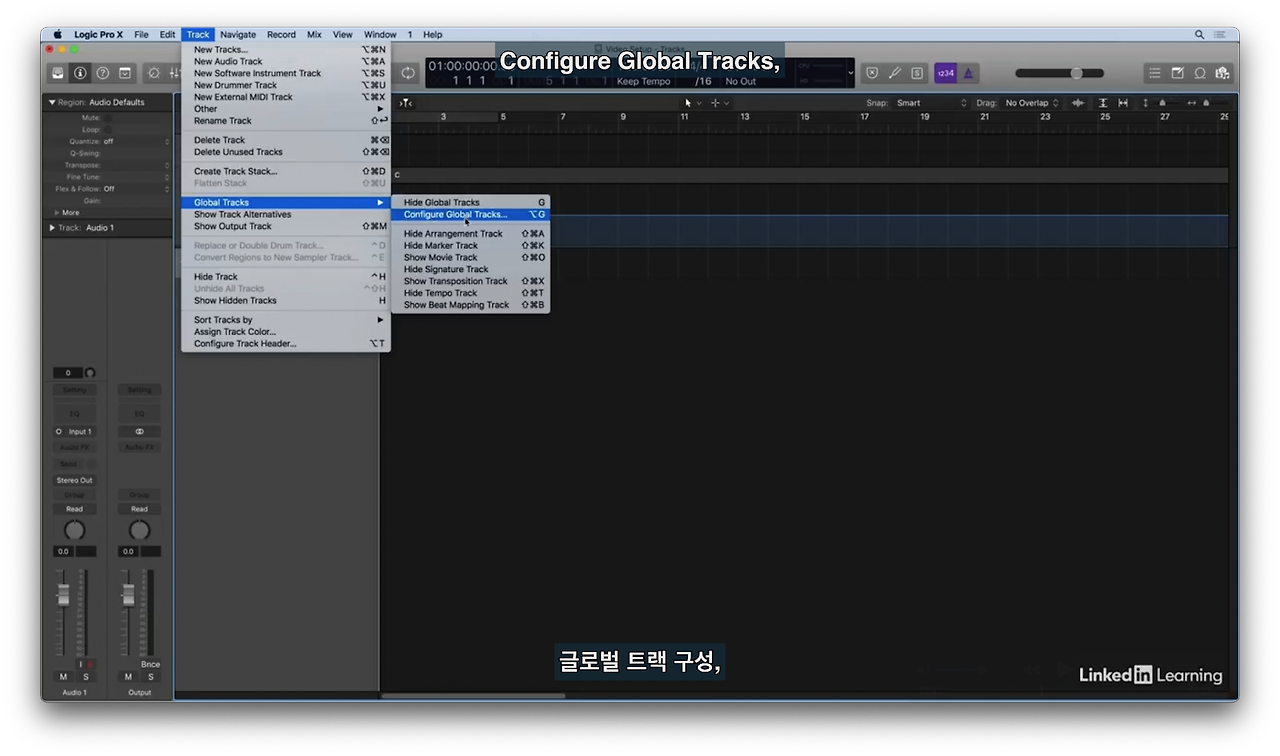The width and height of the screenshot is (1280, 756).
Task: Open the Note Pads button
Action: click(x=1177, y=73)
